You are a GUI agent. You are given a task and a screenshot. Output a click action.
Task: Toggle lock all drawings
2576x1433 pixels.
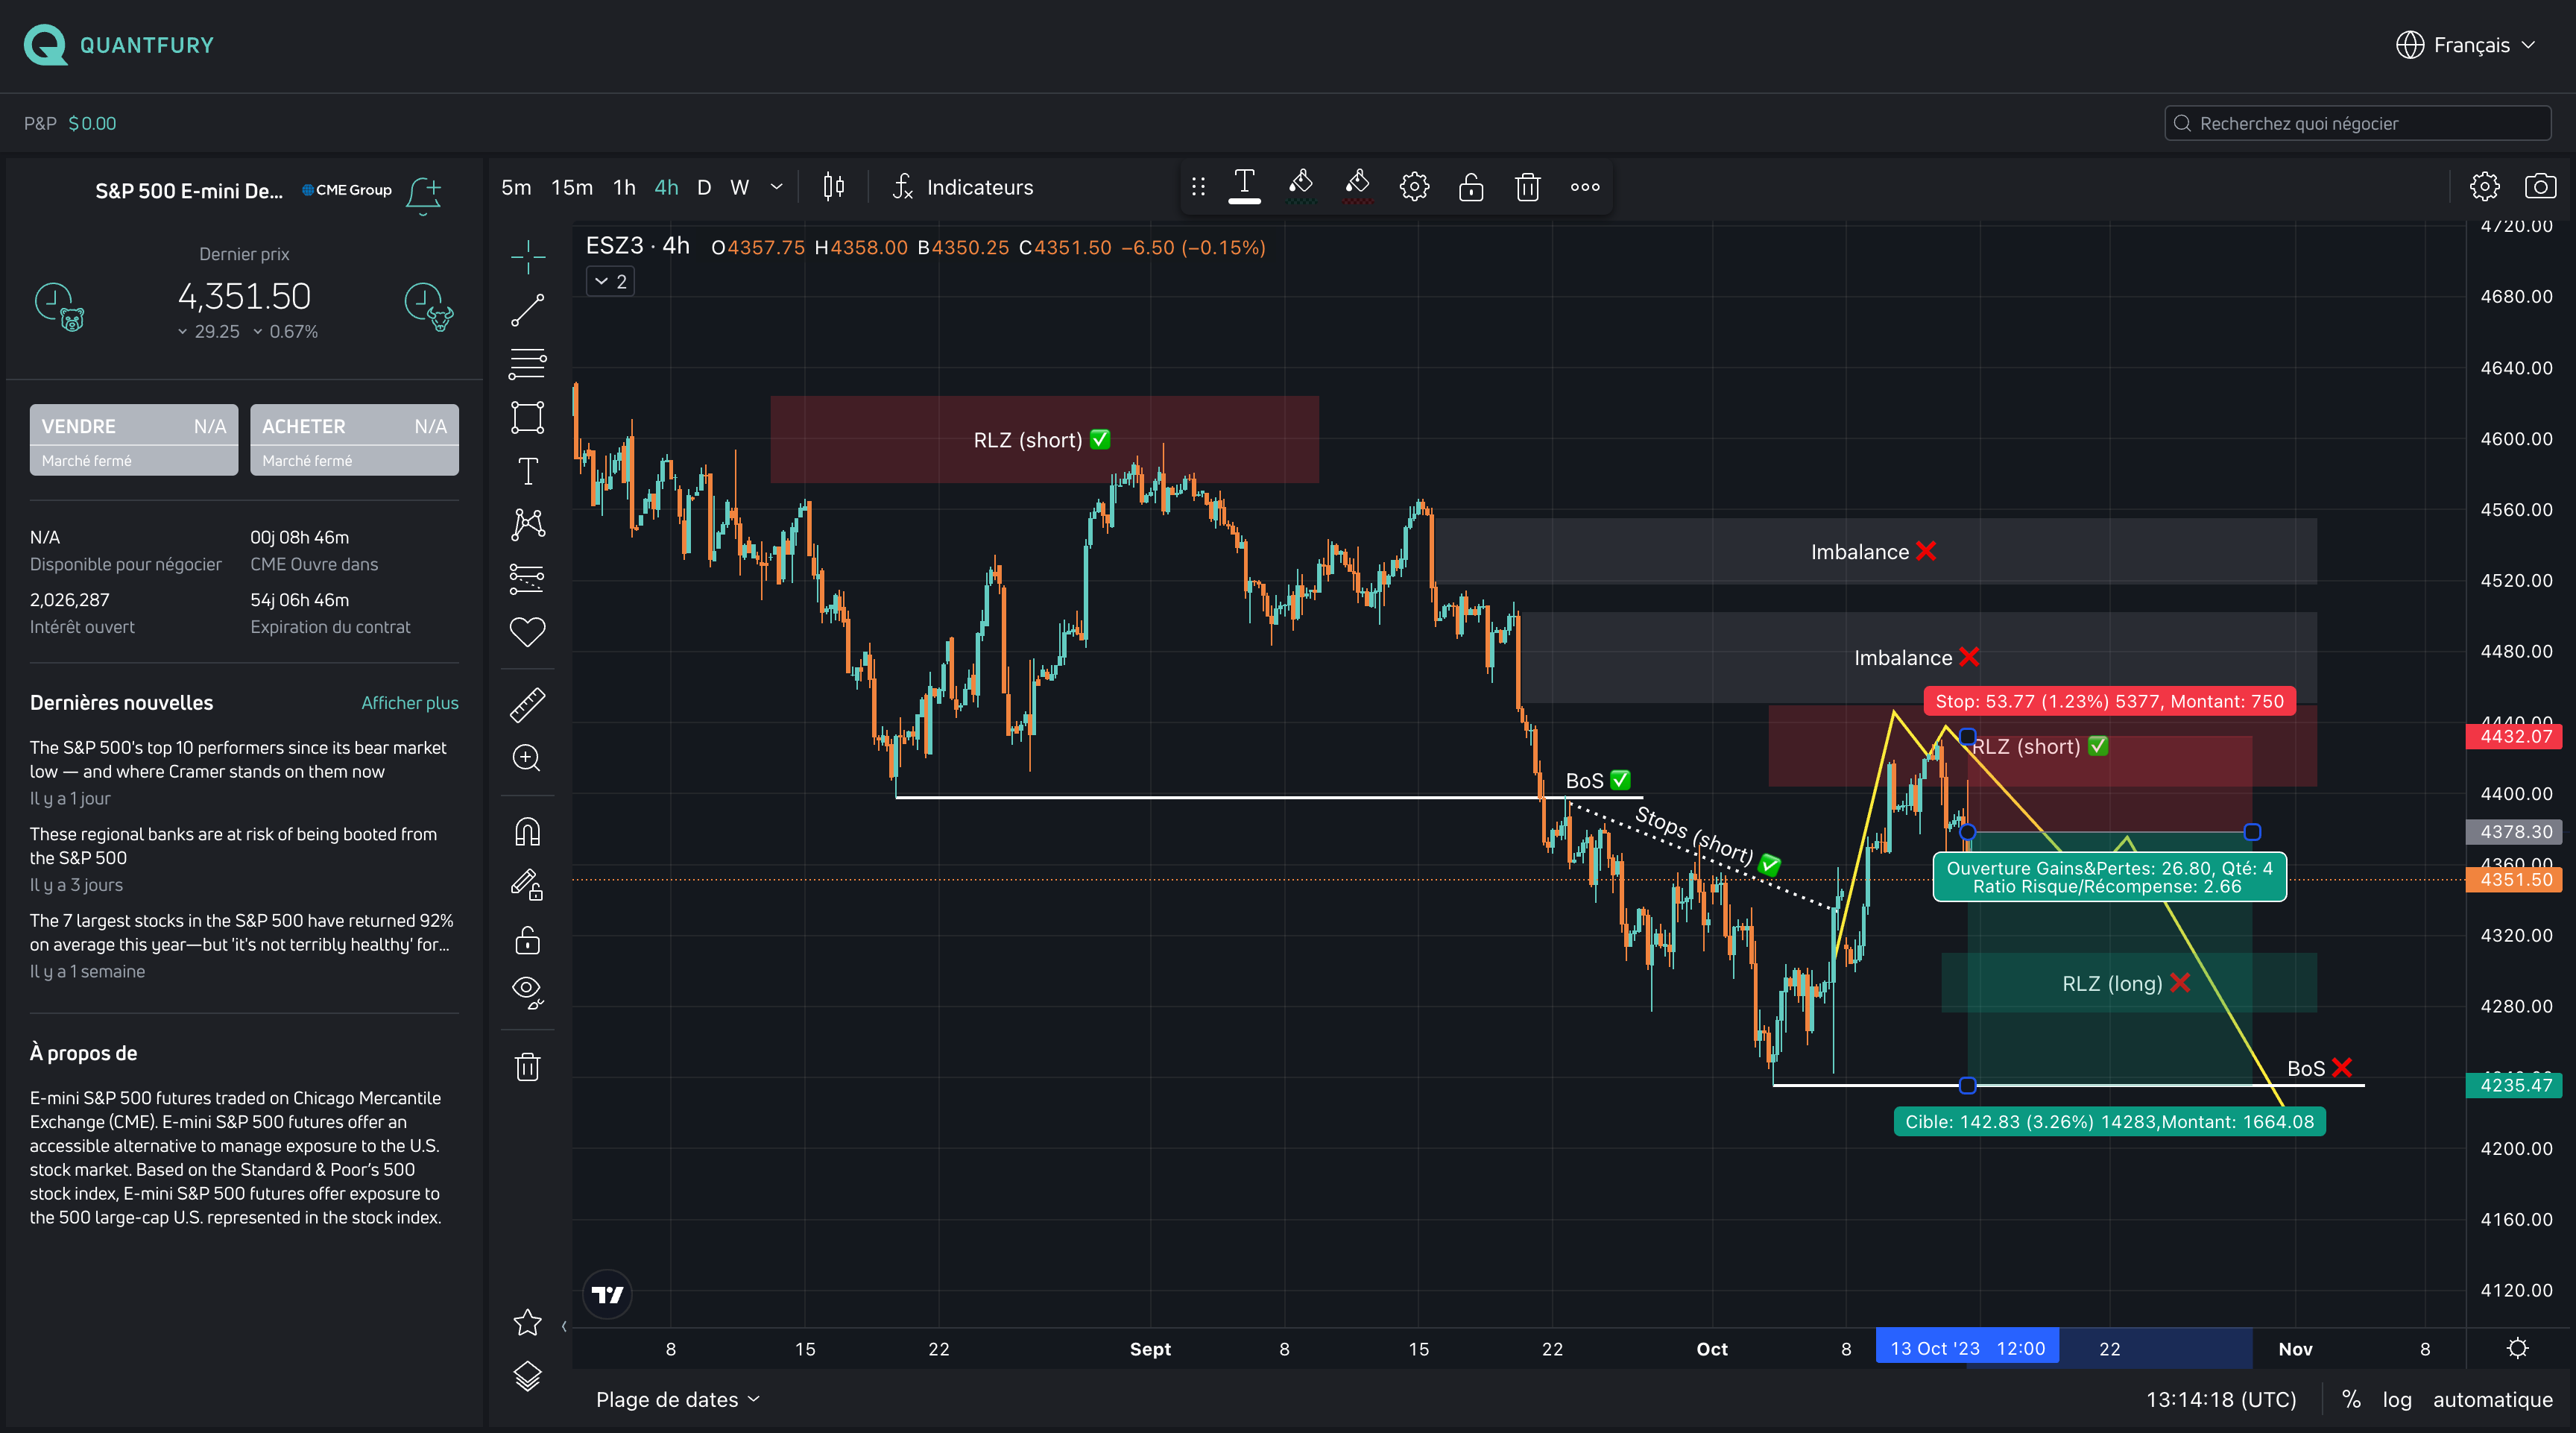pos(527,940)
